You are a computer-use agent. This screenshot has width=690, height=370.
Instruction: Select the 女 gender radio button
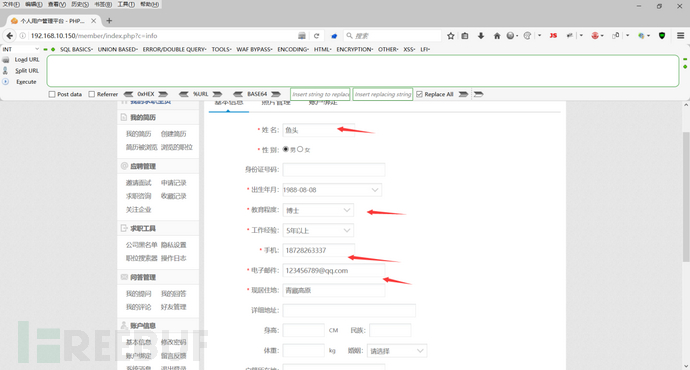click(300, 149)
